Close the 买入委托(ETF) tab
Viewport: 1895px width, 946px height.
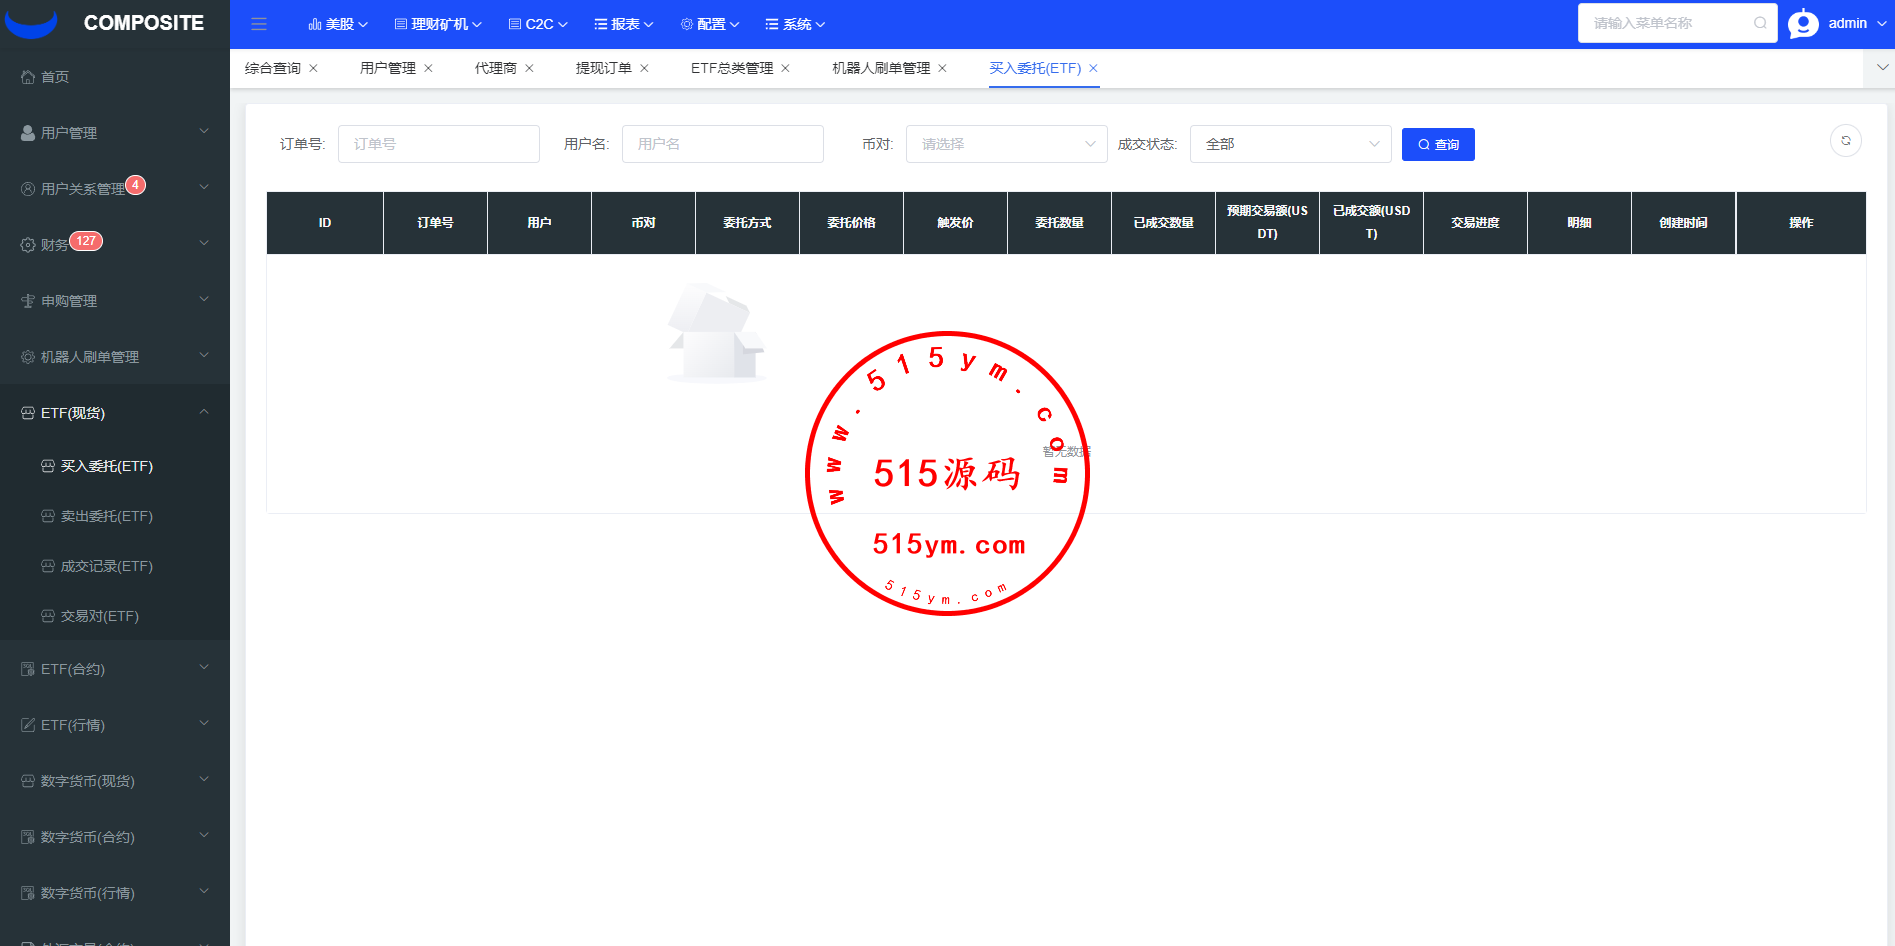click(x=1093, y=68)
